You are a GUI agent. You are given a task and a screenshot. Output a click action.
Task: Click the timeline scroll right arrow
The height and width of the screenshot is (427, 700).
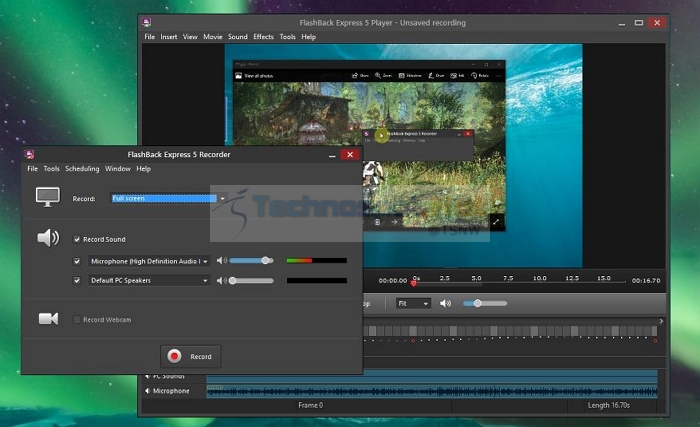point(661,321)
